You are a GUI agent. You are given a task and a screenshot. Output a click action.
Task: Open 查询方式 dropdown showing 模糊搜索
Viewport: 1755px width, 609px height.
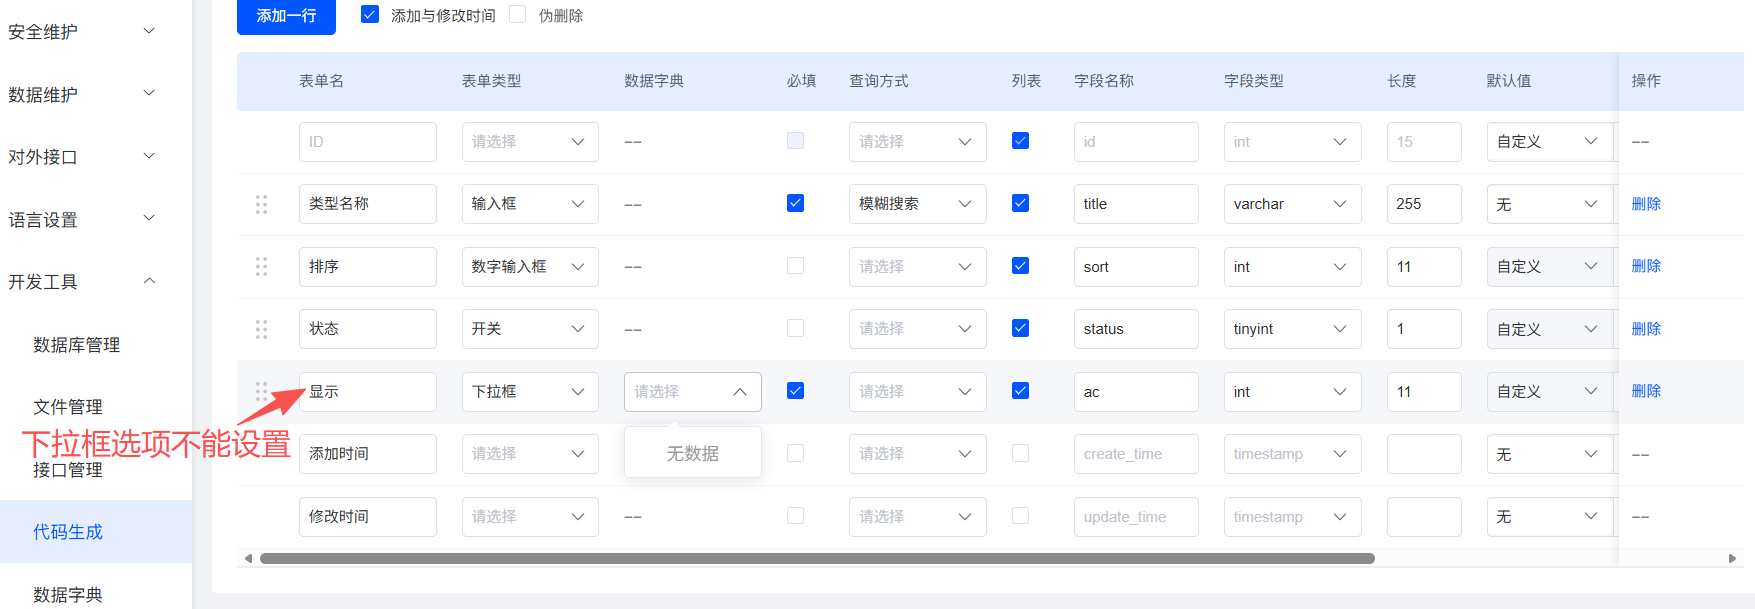916,204
